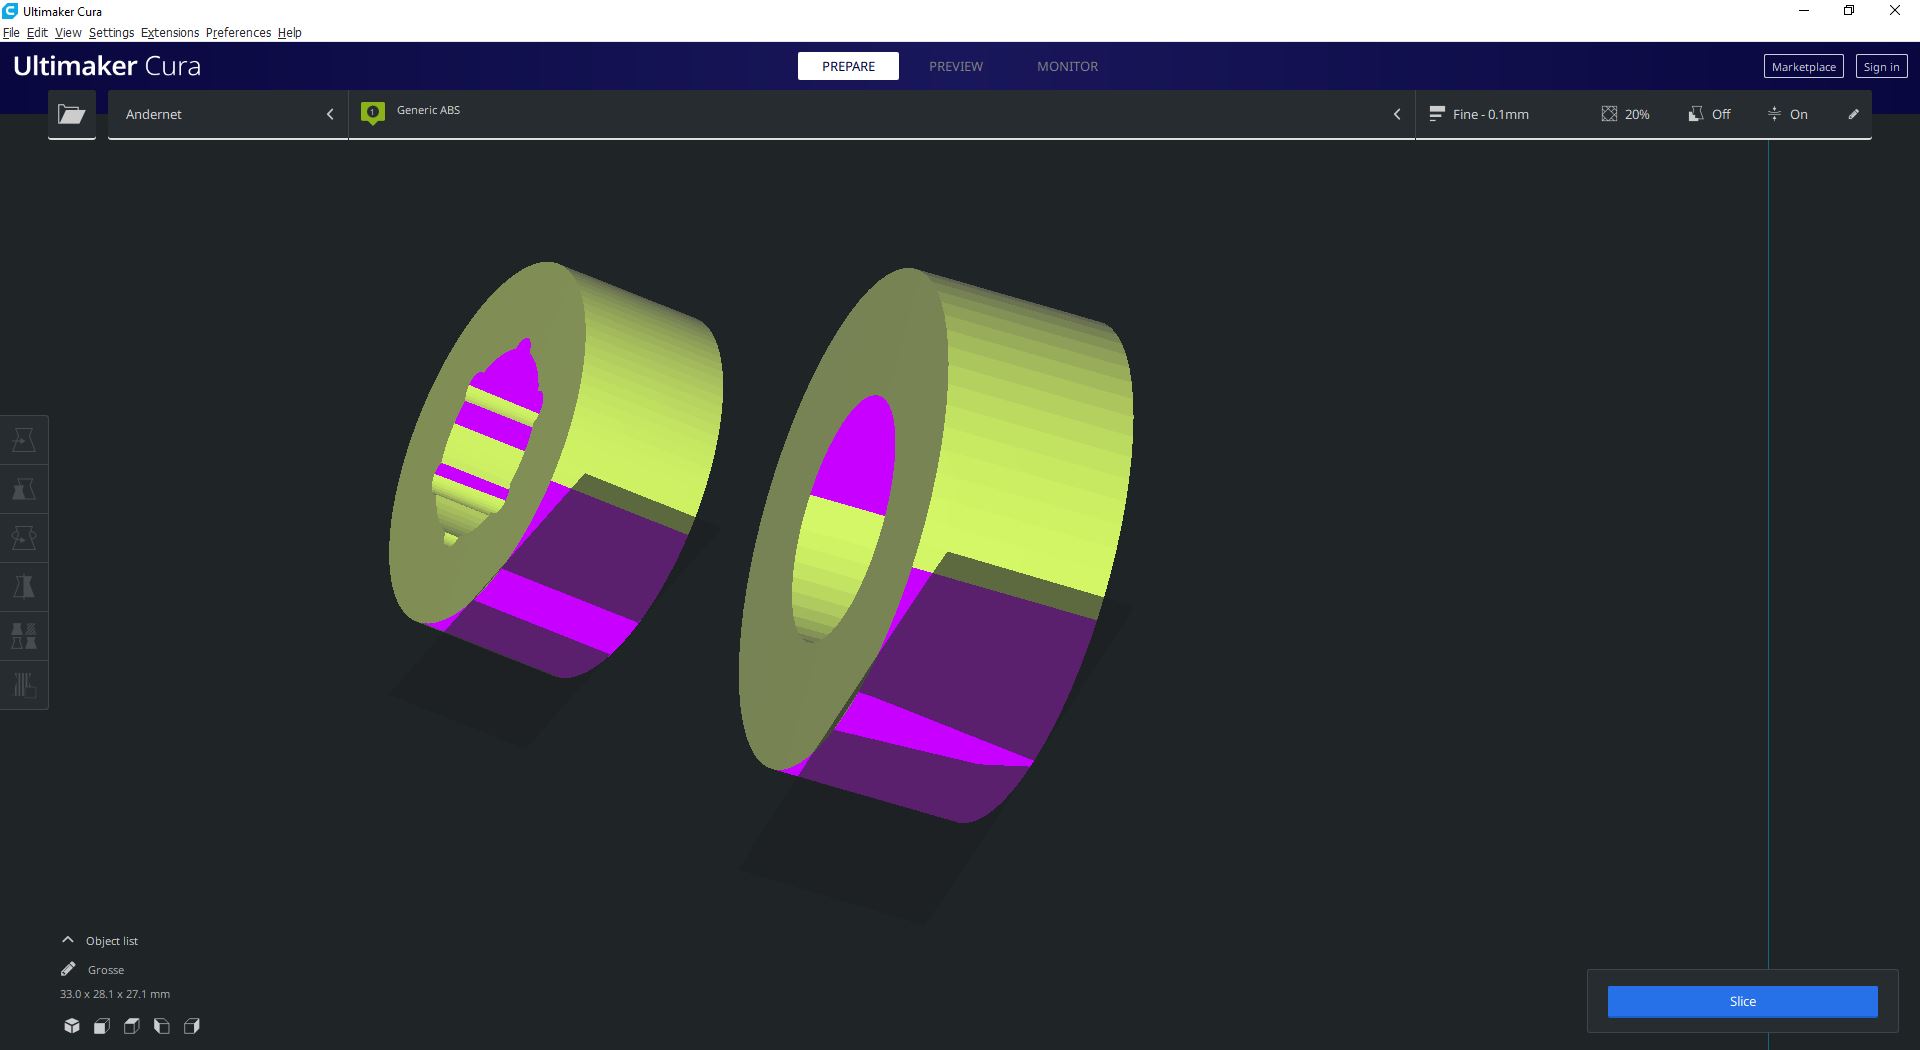
Task: Click the infill 20% icon
Action: [1609, 114]
